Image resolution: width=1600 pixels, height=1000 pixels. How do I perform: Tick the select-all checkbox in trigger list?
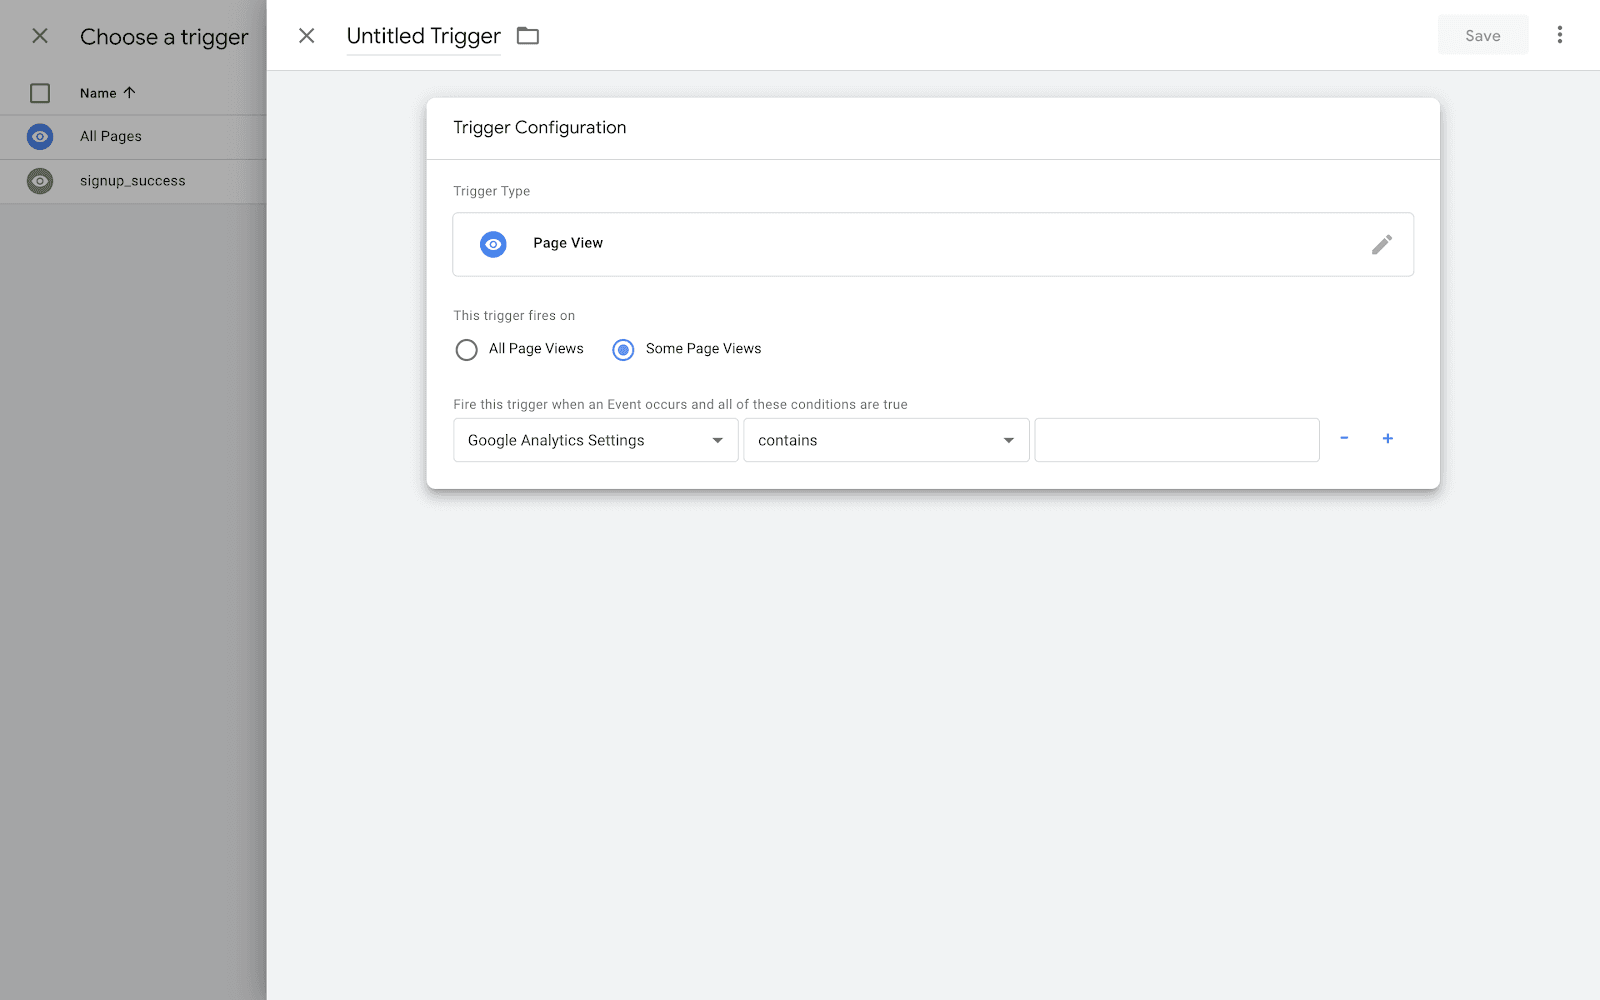point(40,93)
